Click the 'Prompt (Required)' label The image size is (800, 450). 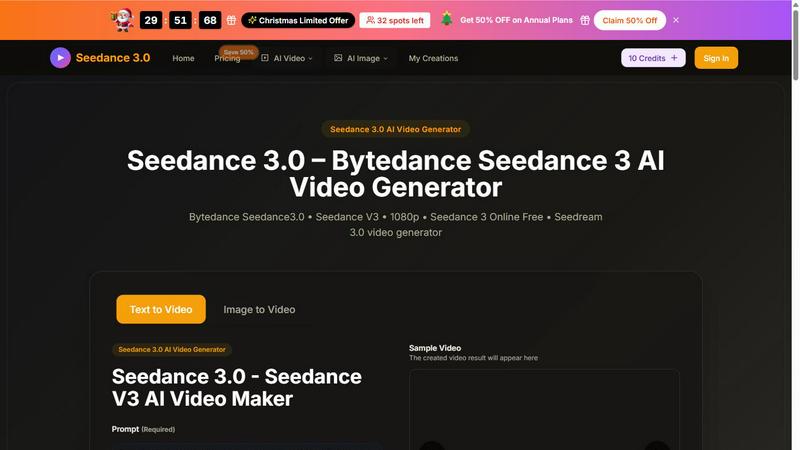pos(143,429)
